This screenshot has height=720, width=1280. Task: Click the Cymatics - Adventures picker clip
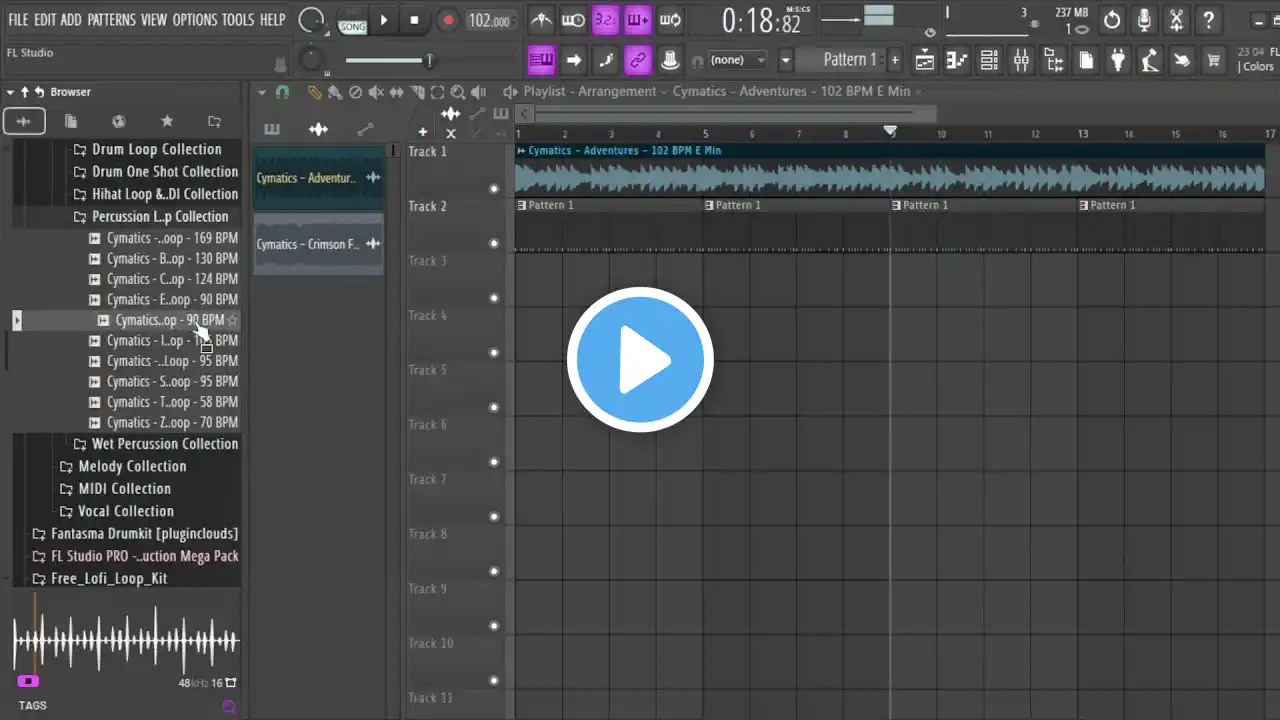coord(318,178)
